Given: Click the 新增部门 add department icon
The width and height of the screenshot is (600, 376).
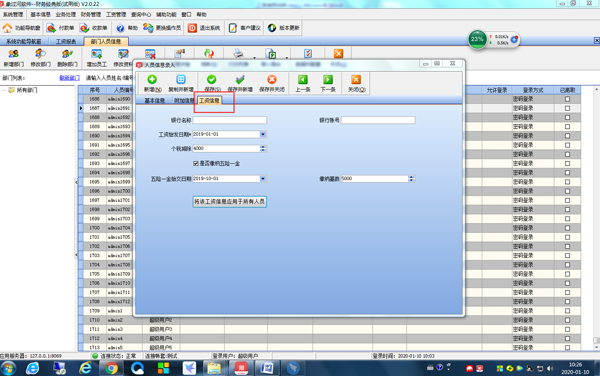Looking at the screenshot, I should (13, 54).
